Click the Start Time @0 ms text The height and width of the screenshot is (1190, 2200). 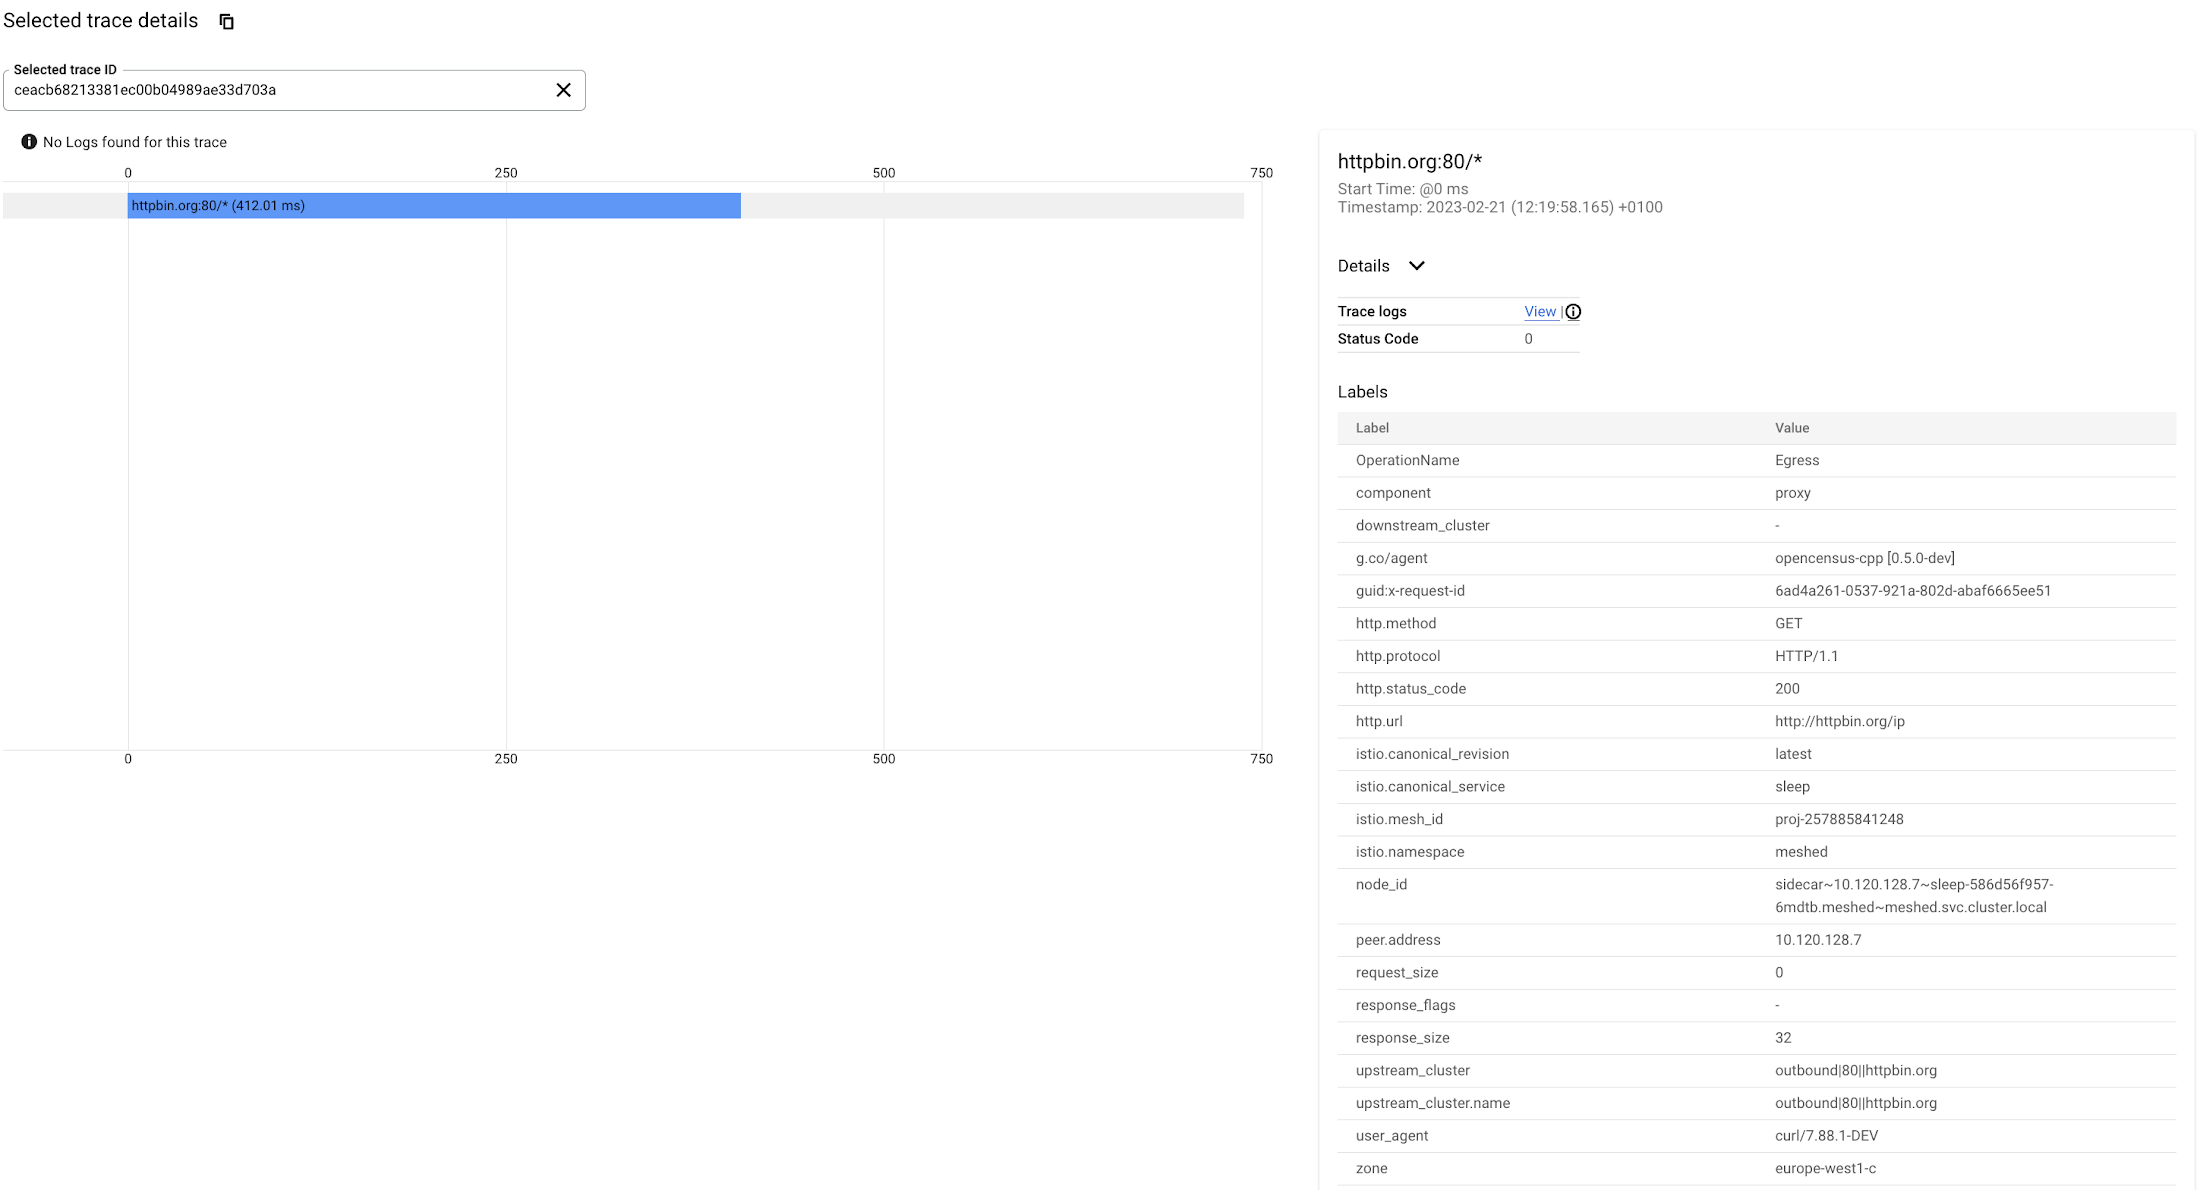[1403, 189]
